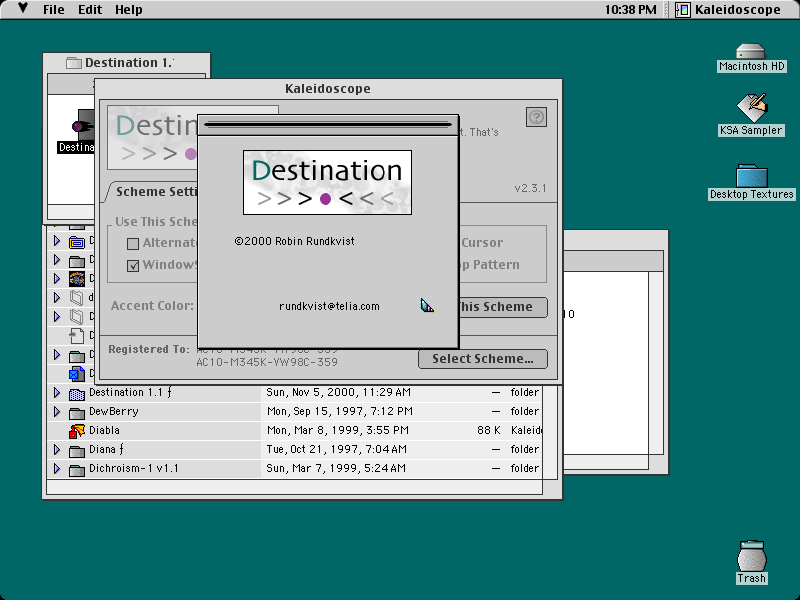Click the folder proxy icon in Destination window title
800x600 pixels.
pos(74,63)
